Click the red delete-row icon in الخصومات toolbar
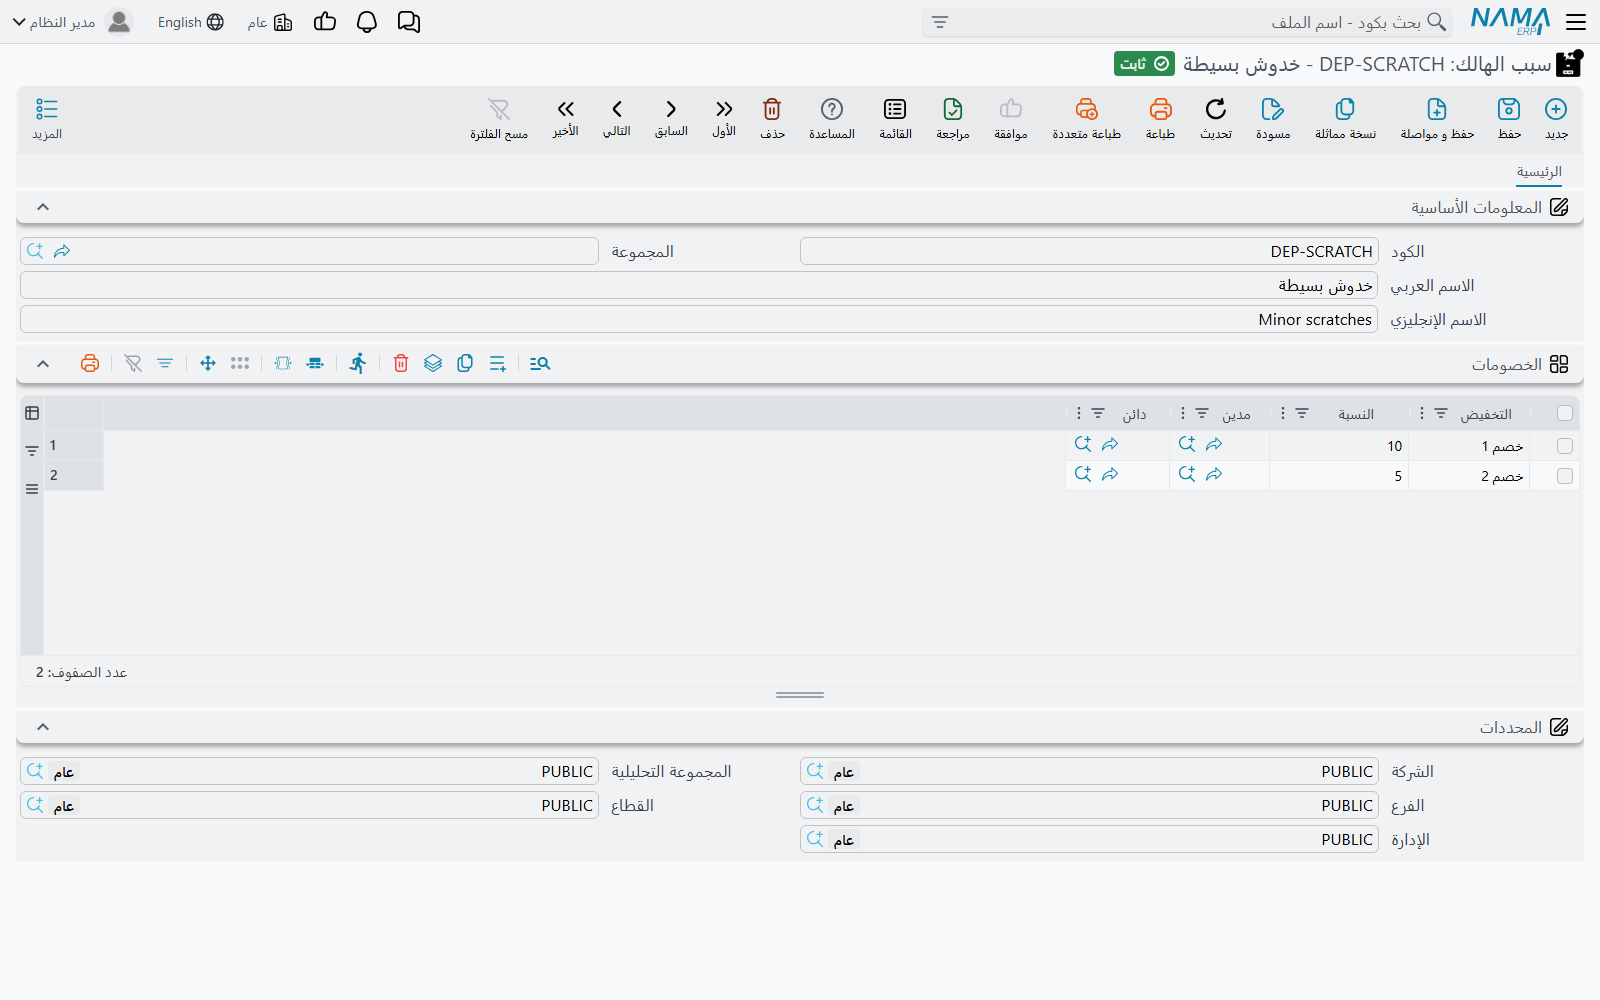This screenshot has width=1600, height=1000. tap(401, 363)
